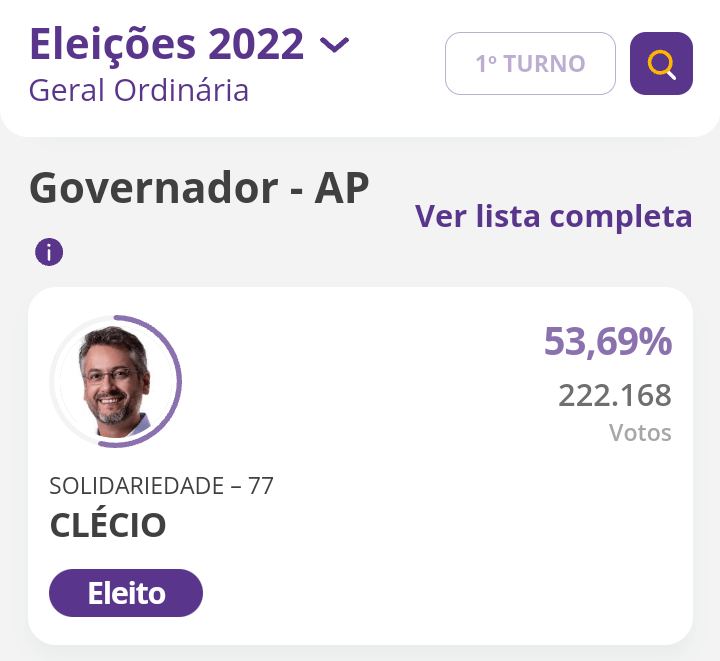This screenshot has height=661, width=720.
Task: Toggle the 1º TURNO round selector
Action: (x=529, y=64)
